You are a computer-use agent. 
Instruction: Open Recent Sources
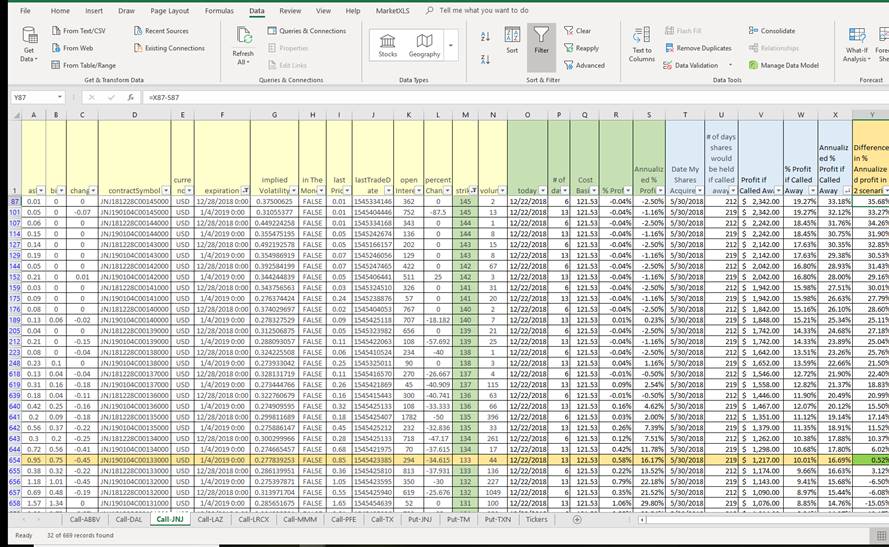click(161, 31)
